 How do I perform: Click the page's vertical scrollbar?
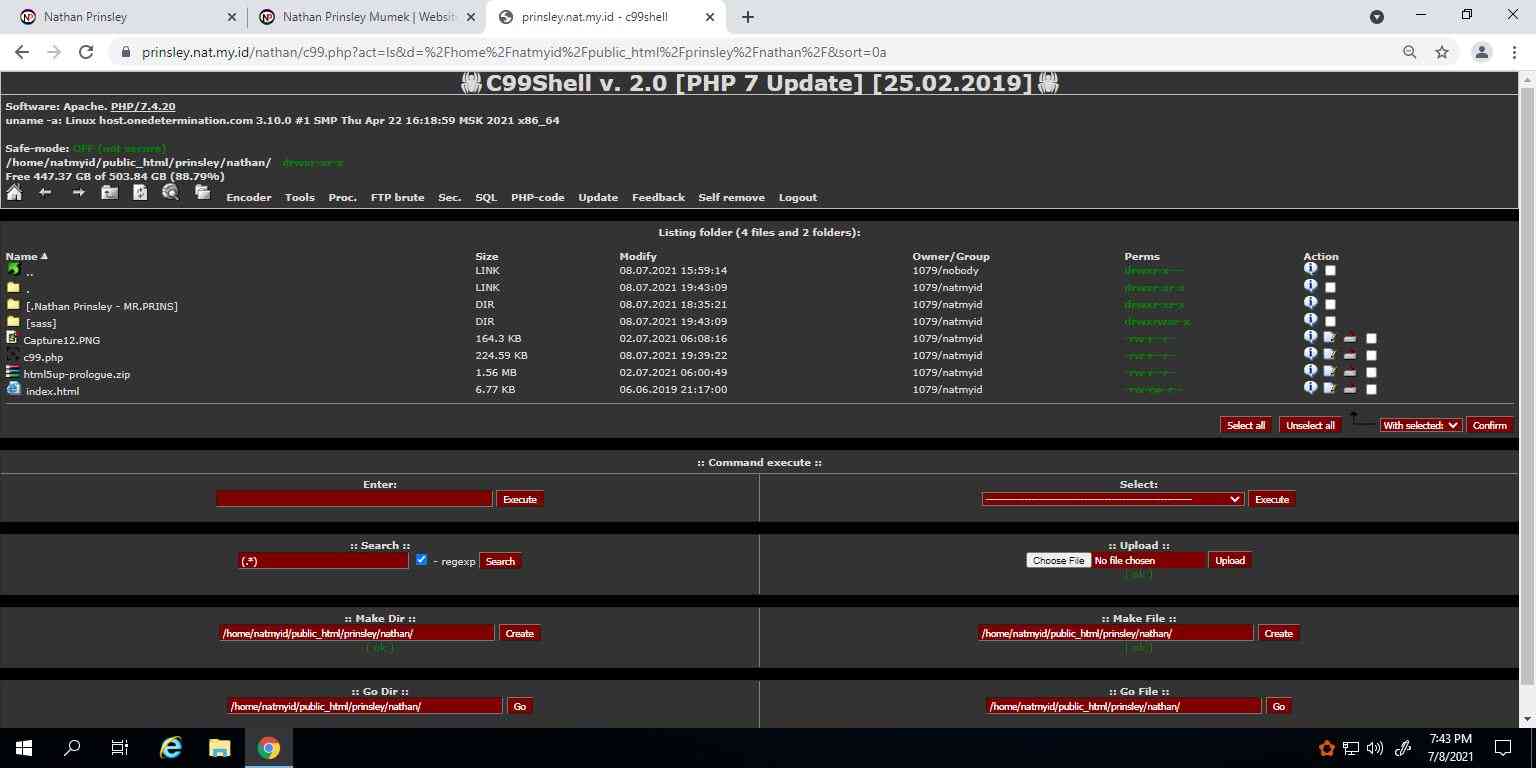(1526, 380)
